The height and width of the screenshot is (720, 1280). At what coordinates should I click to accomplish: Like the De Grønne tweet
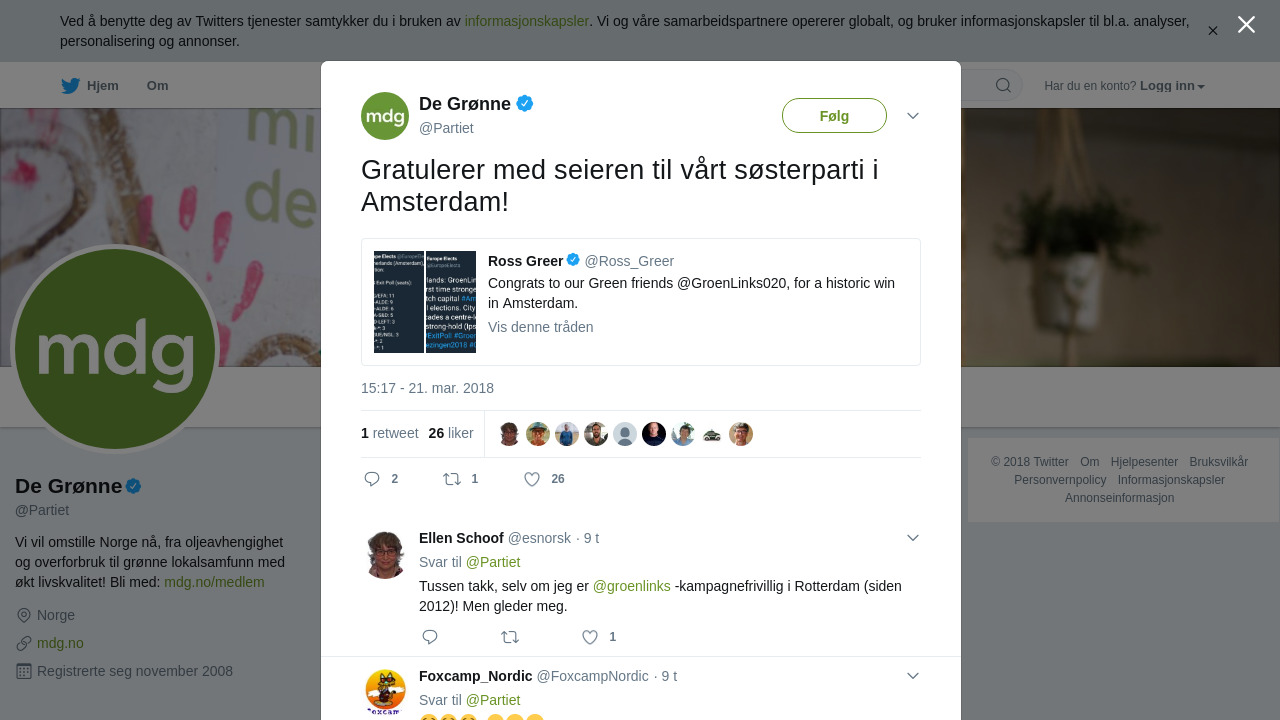[532, 479]
